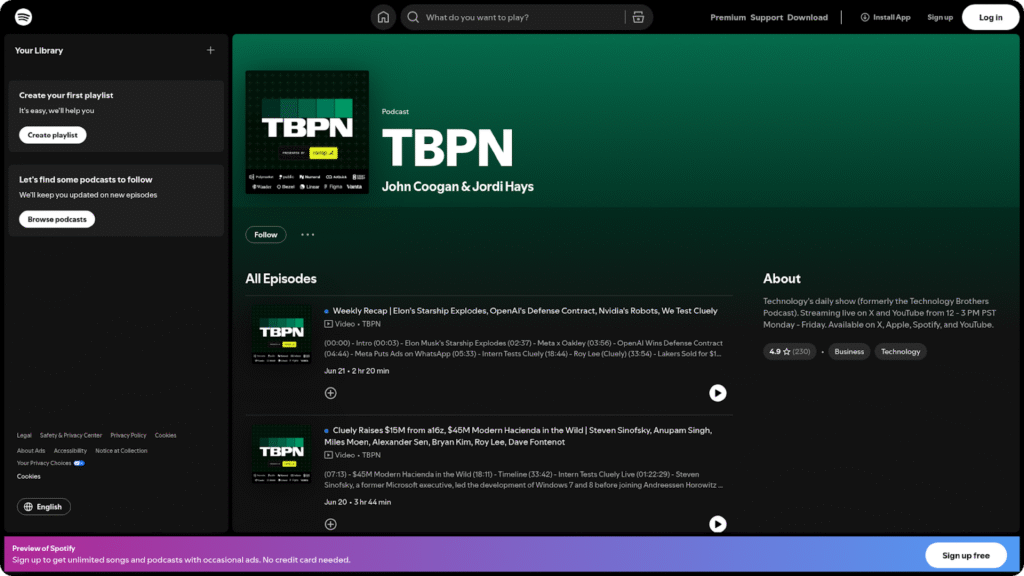Open Safety & Privacy Center link
The height and width of the screenshot is (576, 1024).
(71, 435)
